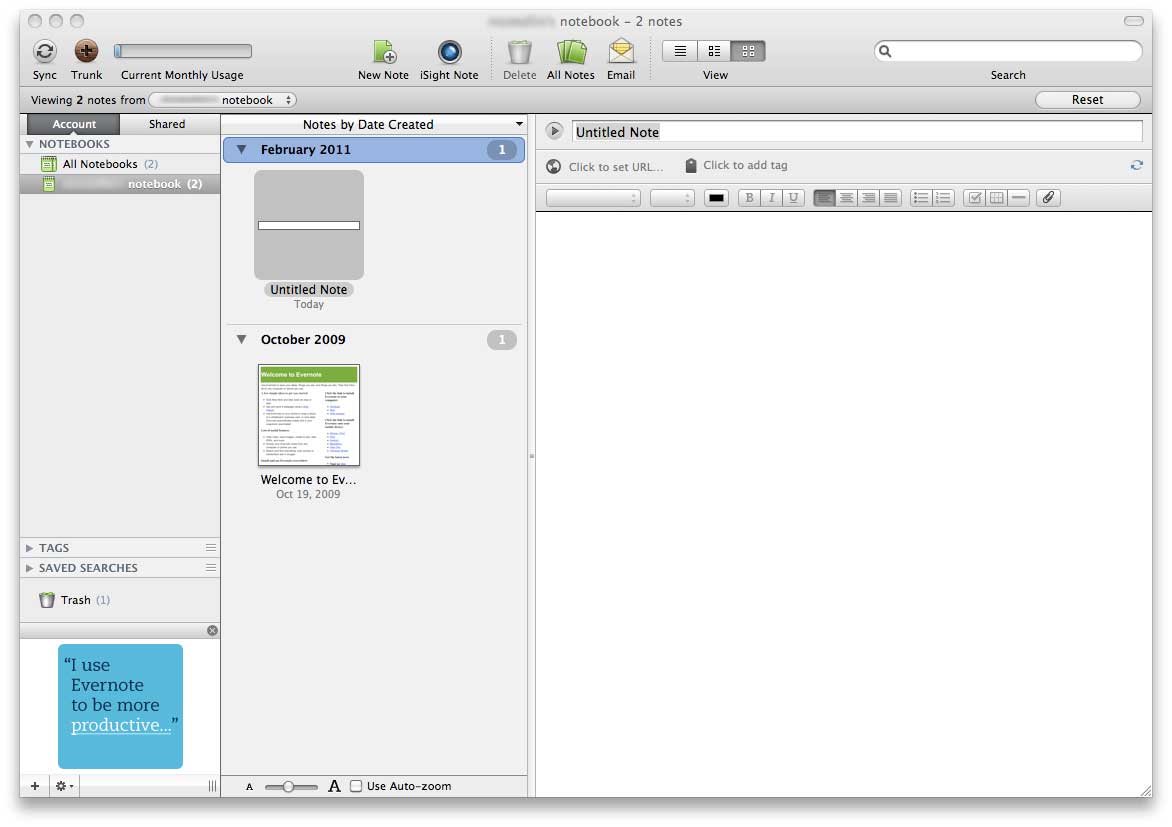Click the Email envelope icon
Viewport: 1172px width, 827px height.
[x=621, y=52]
